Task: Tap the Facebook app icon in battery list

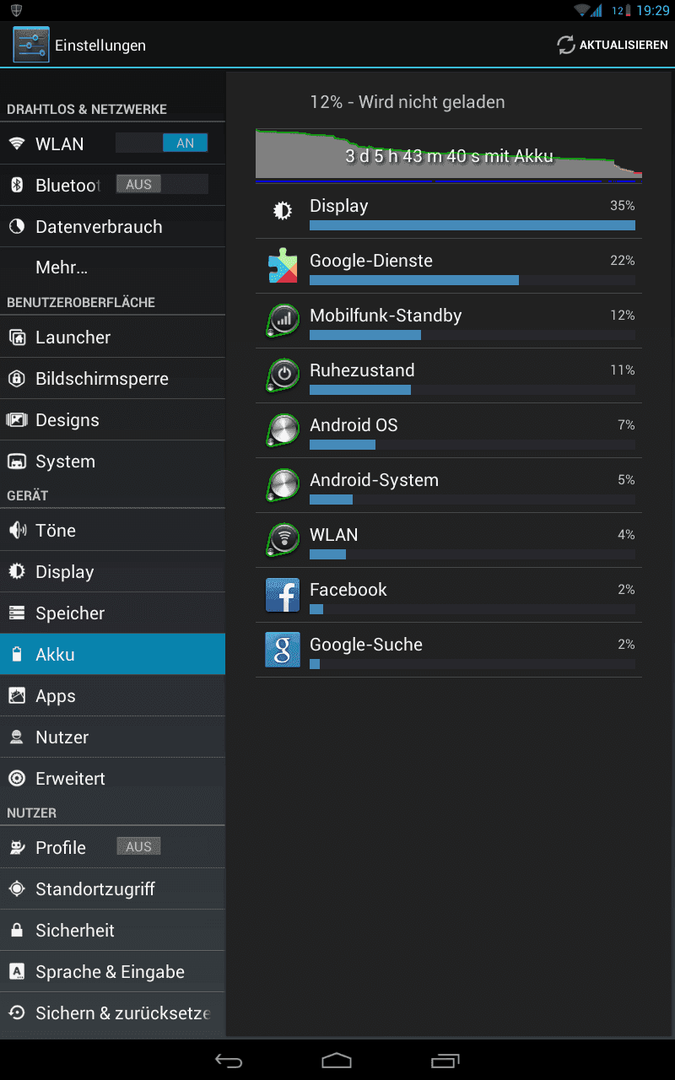Action: 282,595
